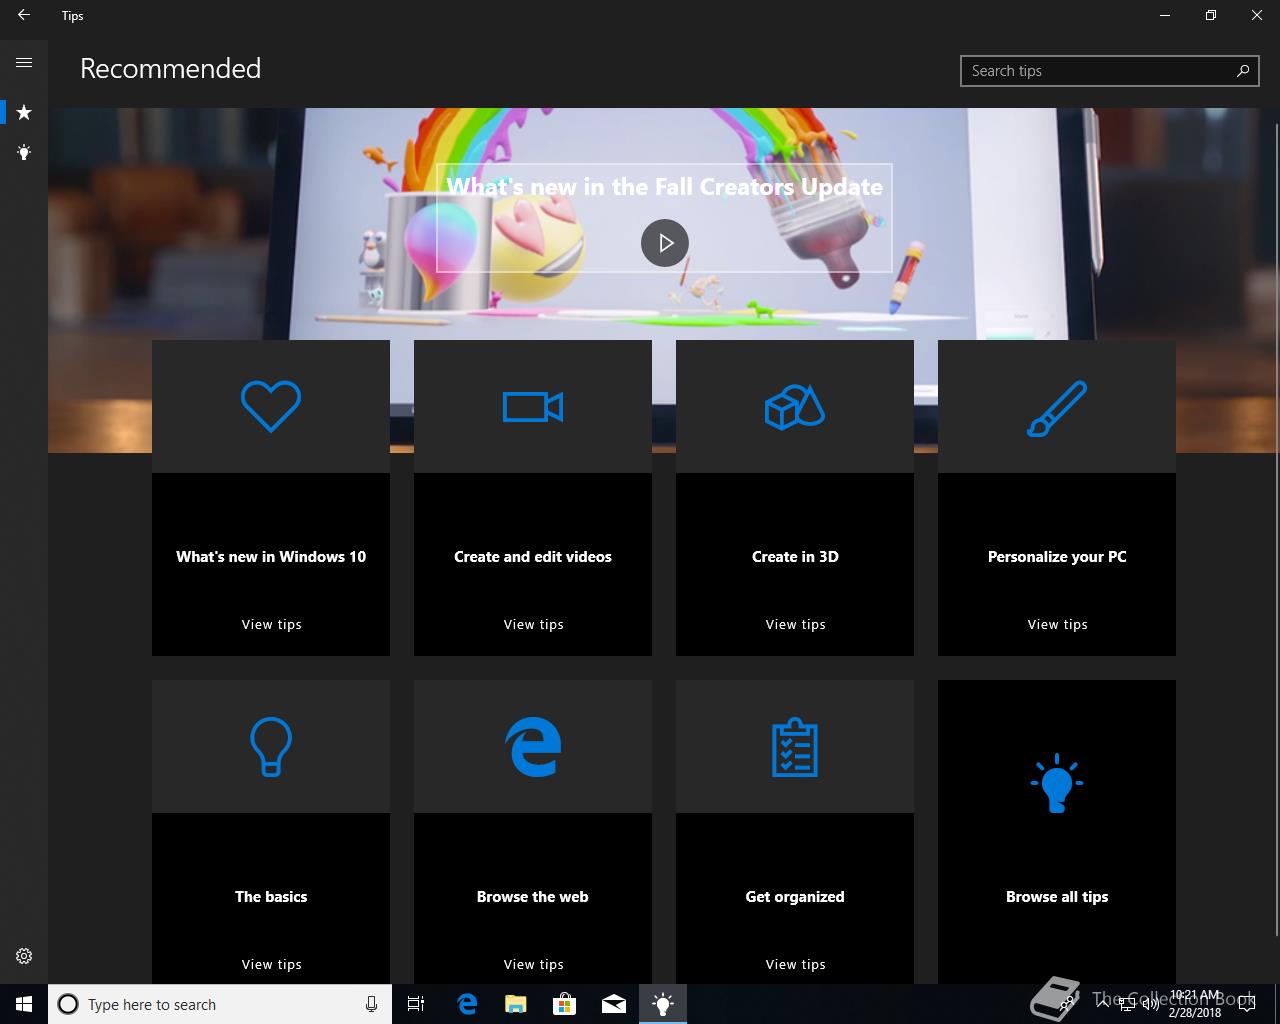Open Get organized title

click(x=795, y=897)
